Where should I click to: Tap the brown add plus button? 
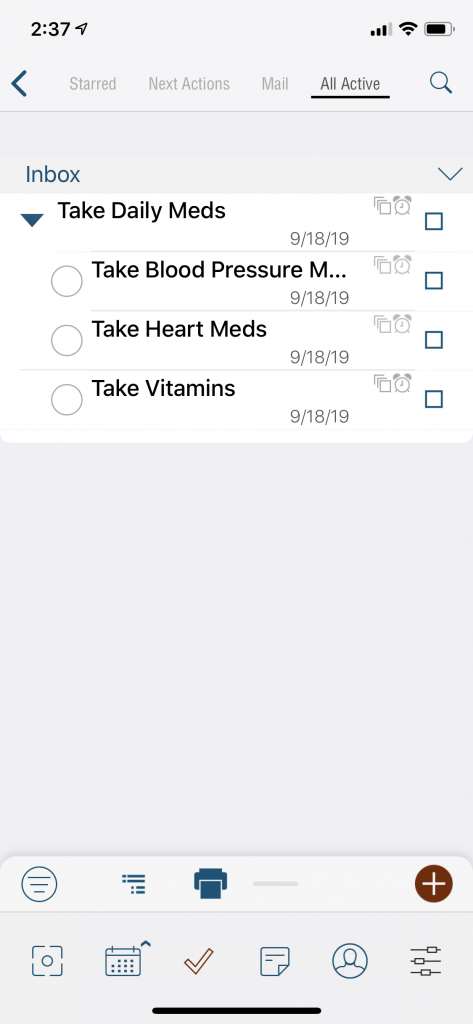[x=434, y=884]
